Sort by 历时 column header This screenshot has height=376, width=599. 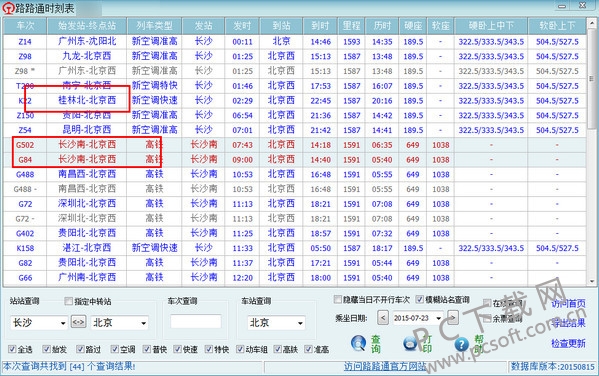382,26
